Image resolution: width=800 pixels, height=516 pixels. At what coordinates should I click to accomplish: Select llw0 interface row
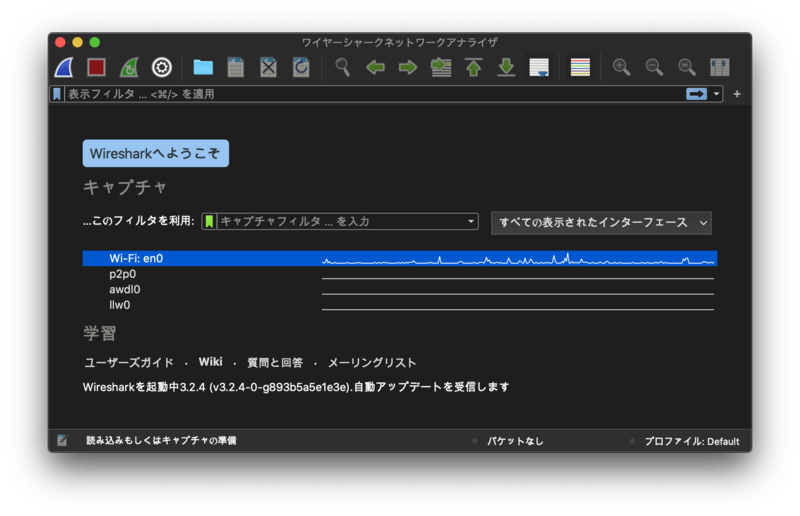(x=399, y=305)
